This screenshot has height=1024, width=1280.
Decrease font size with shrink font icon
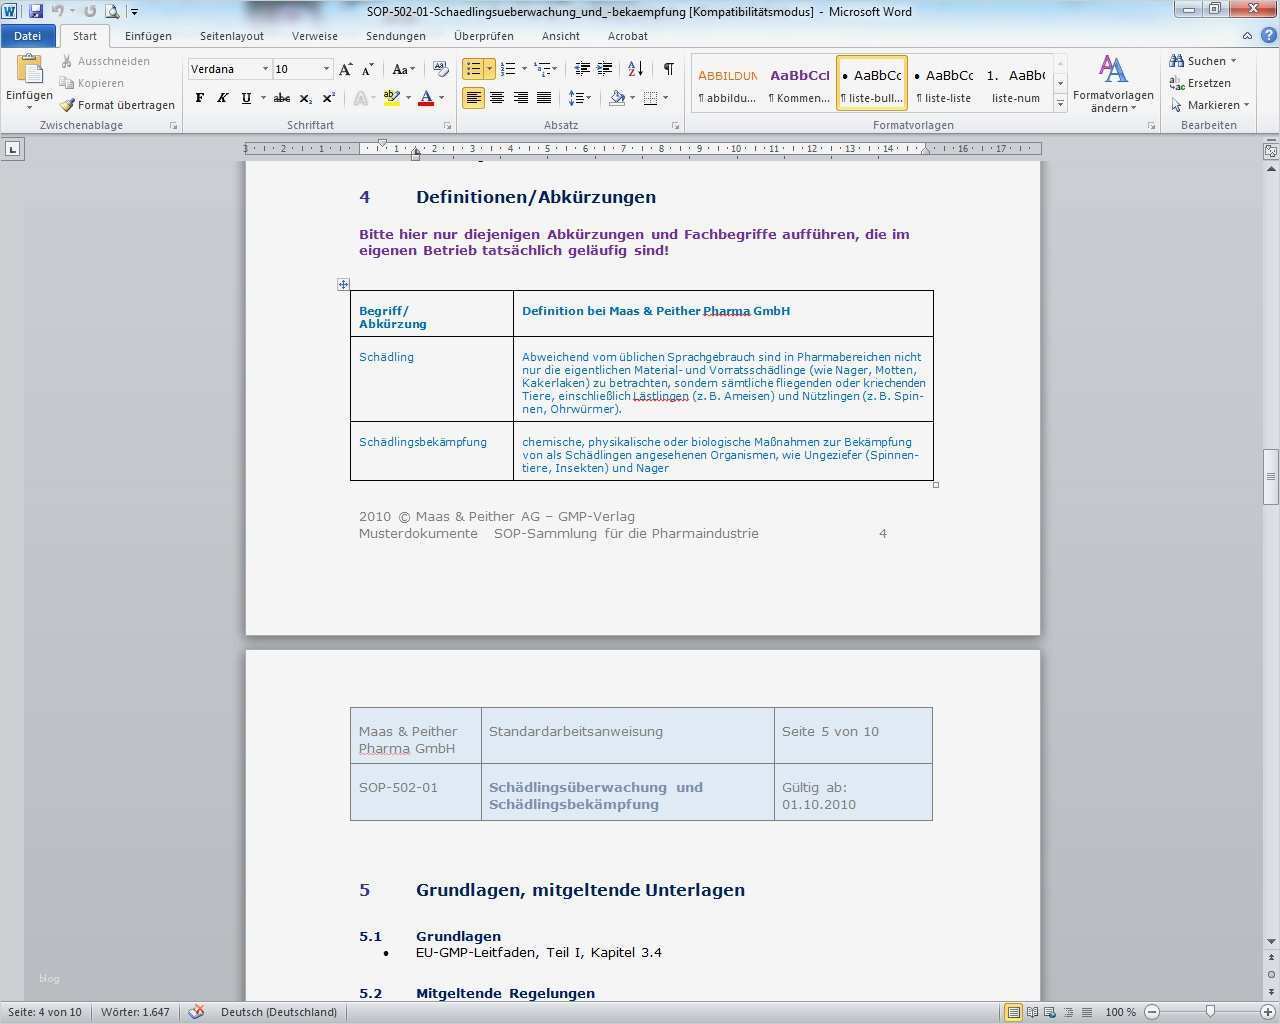pos(368,69)
